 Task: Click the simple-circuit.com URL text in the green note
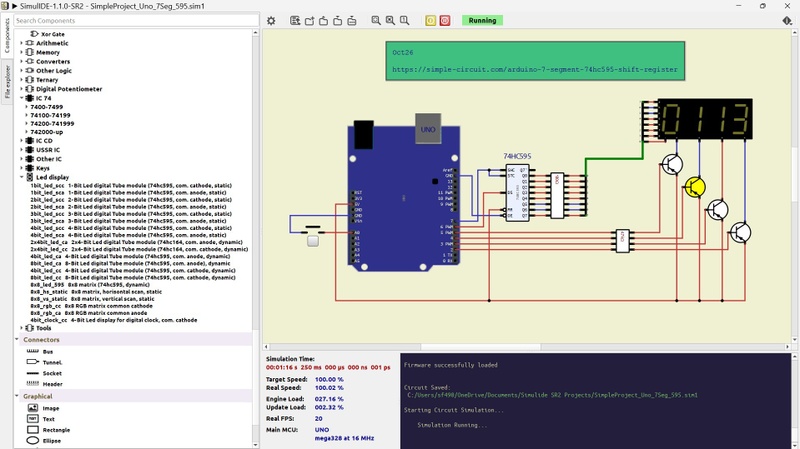tap(535, 69)
